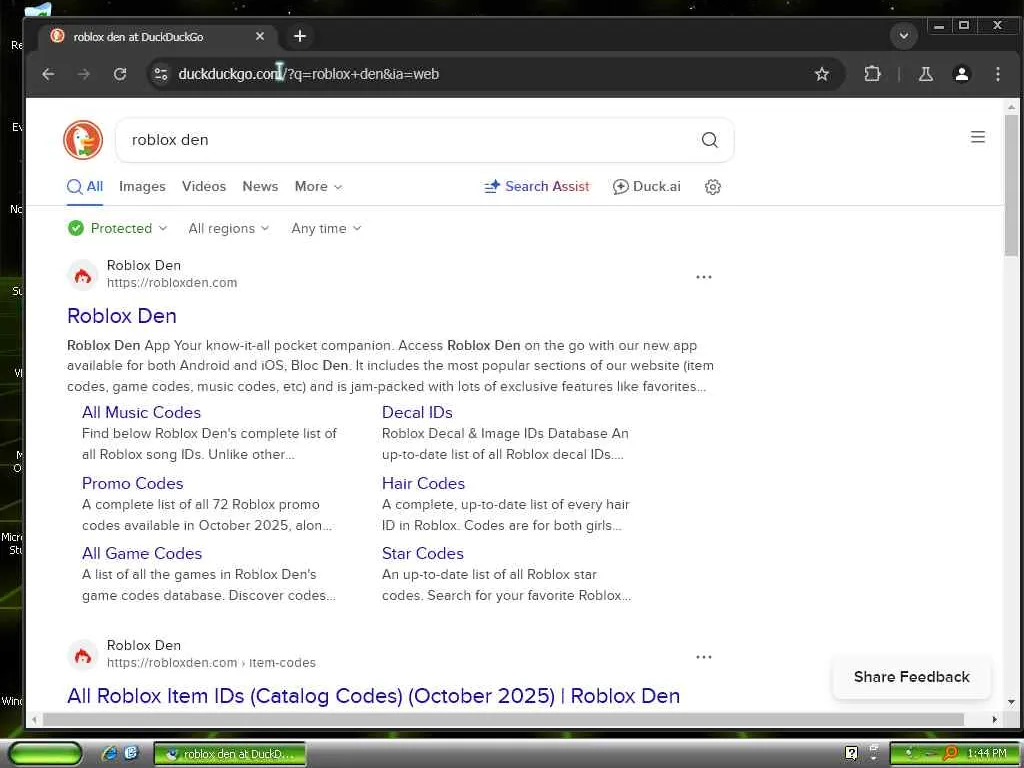Open the tab search dropdown arrow
The image size is (1024, 768).
(904, 35)
